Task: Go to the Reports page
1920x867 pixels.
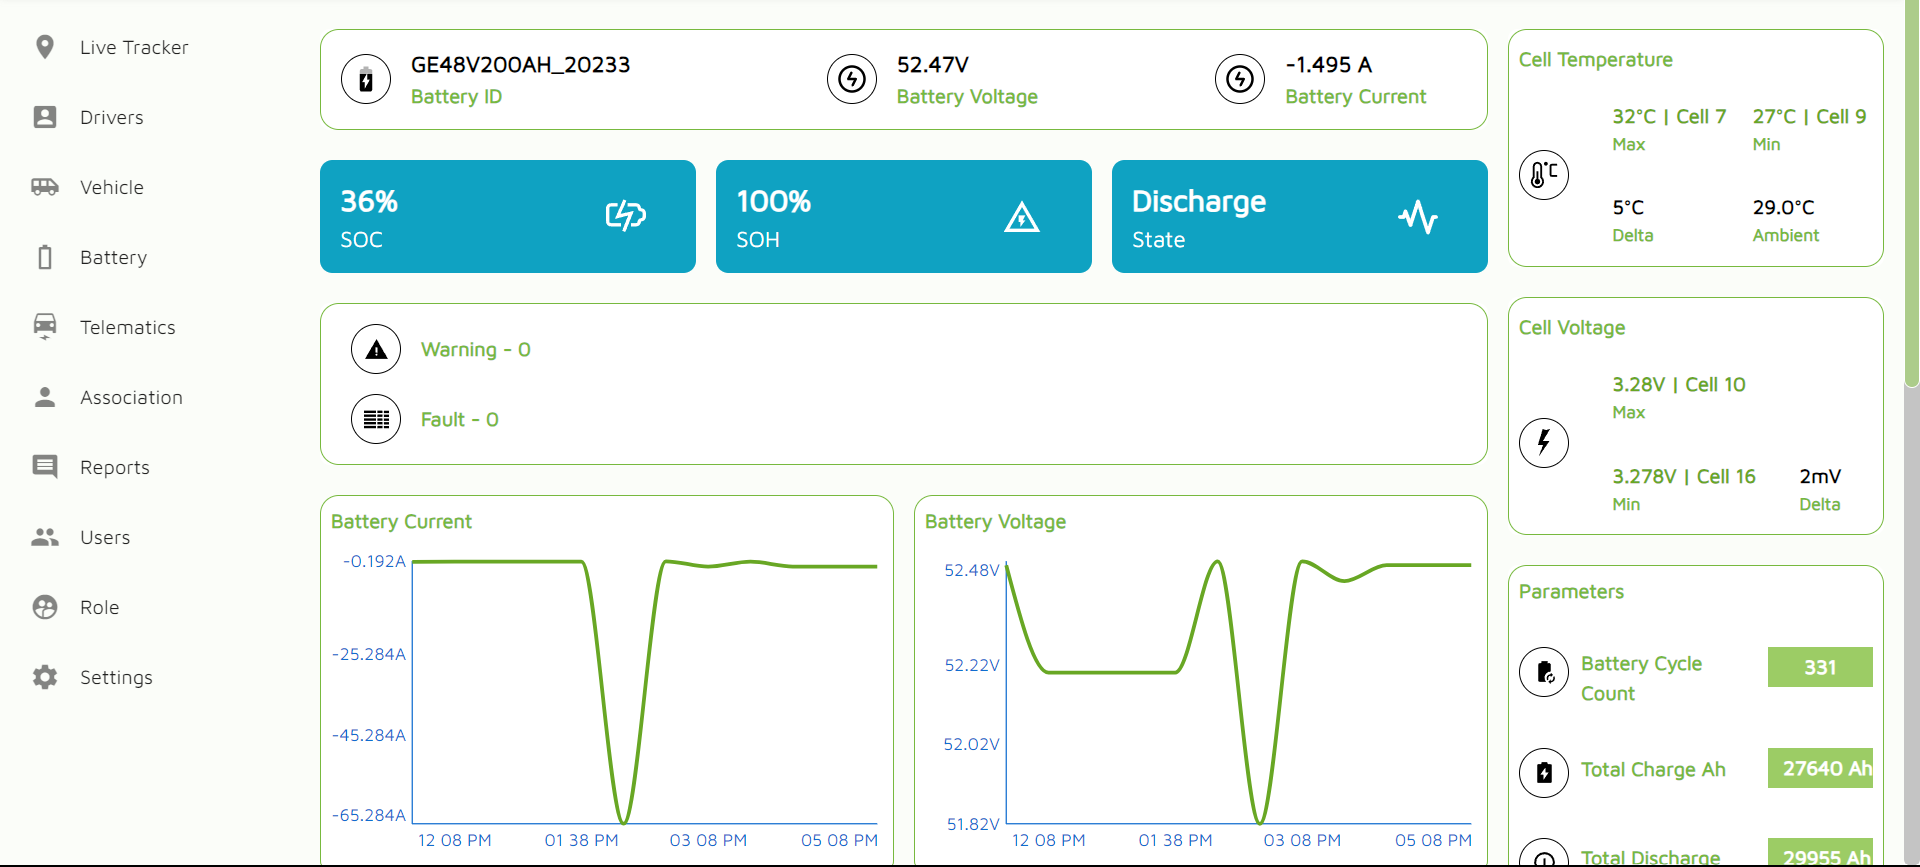Action: [114, 467]
